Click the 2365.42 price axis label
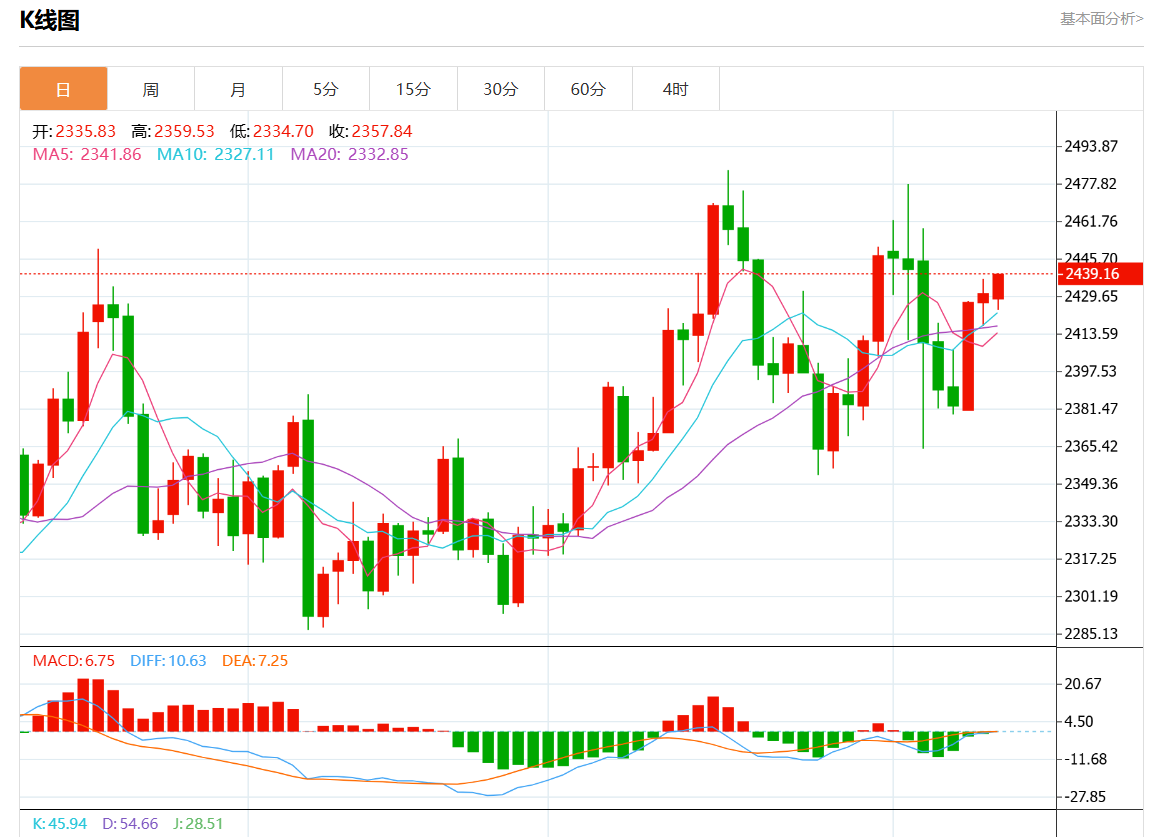This screenshot has width=1161, height=837. (x=1091, y=446)
